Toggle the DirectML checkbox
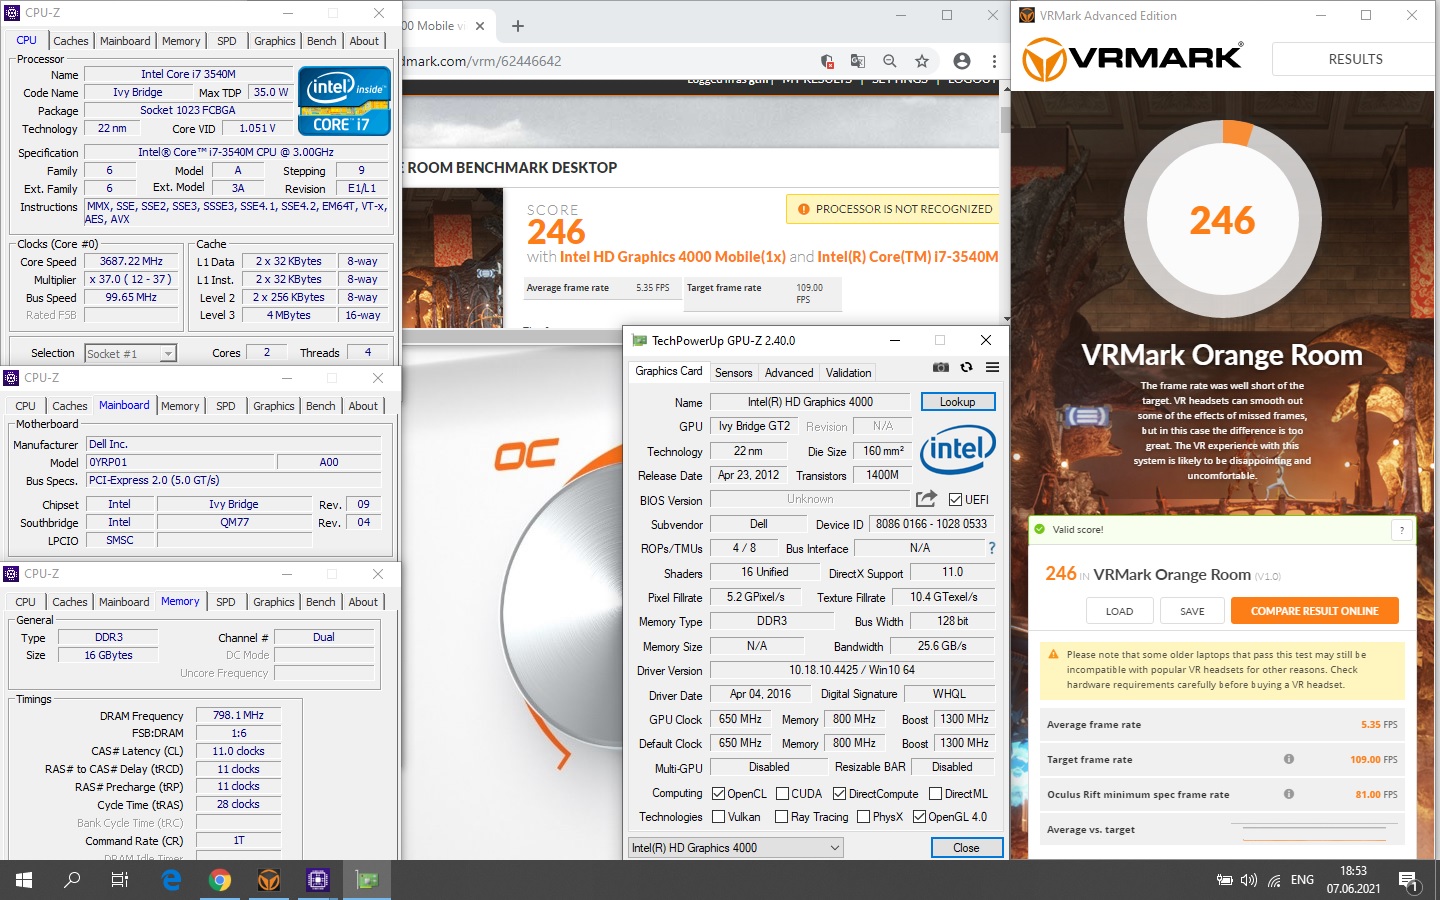This screenshot has width=1440, height=900. point(935,794)
